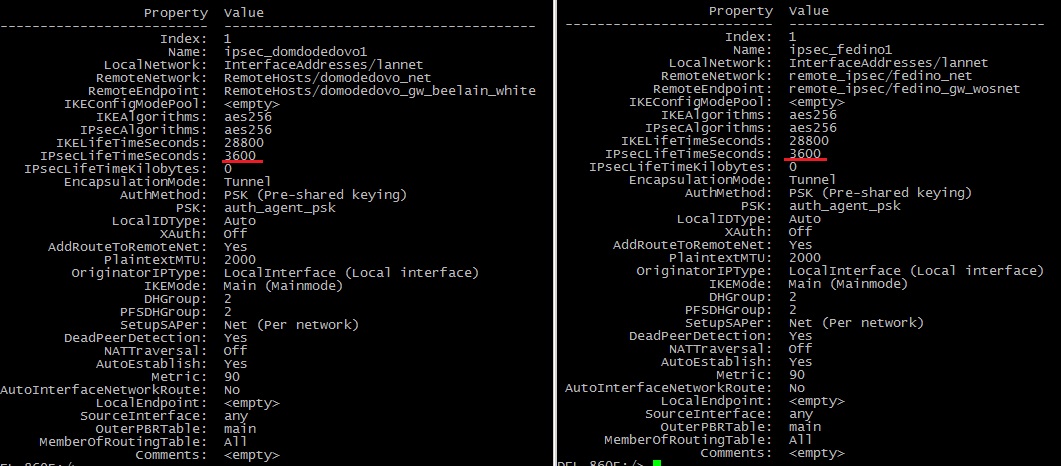Click underlined 3600 in the ipsec_domdodedovo1 listing
The height and width of the screenshot is (466, 1061).
(243, 155)
